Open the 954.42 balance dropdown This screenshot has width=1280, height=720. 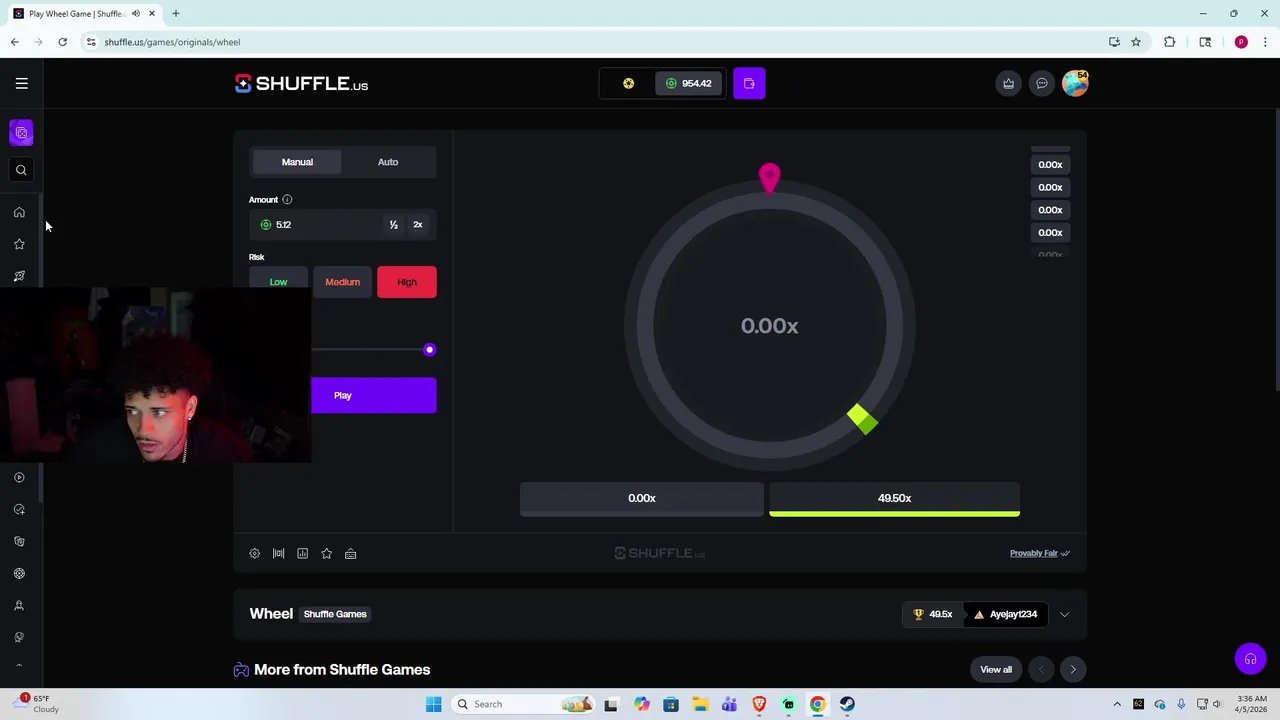(689, 83)
